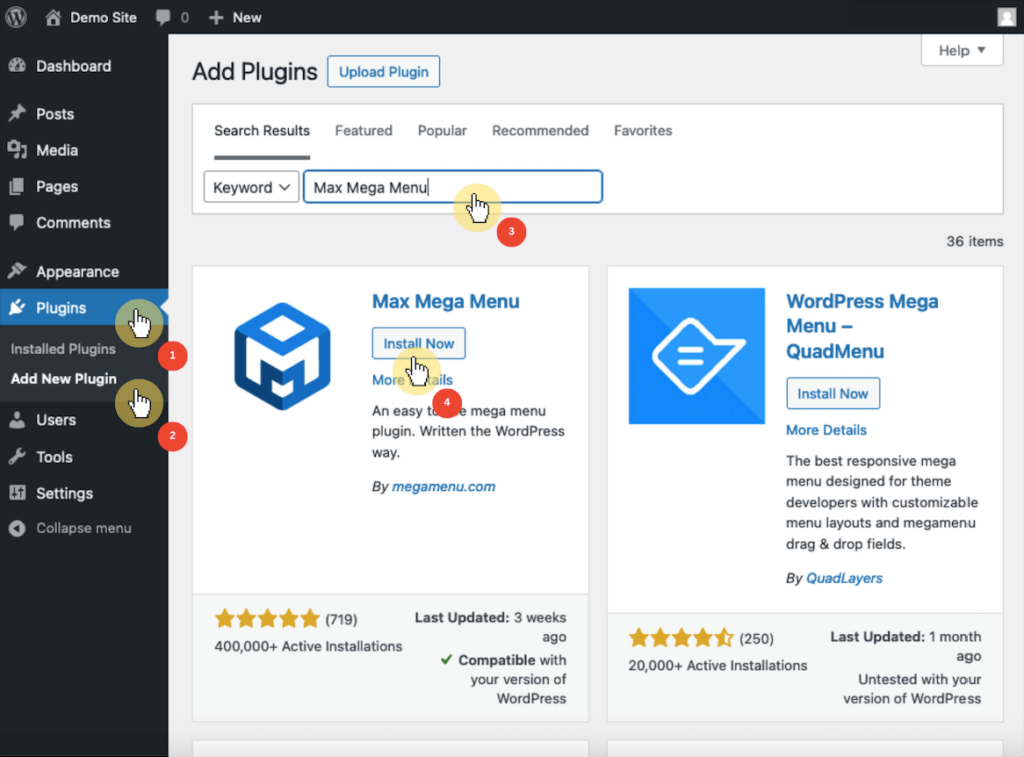Open the Dashboard menu item
Image resolution: width=1024 pixels, height=757 pixels.
[73, 66]
